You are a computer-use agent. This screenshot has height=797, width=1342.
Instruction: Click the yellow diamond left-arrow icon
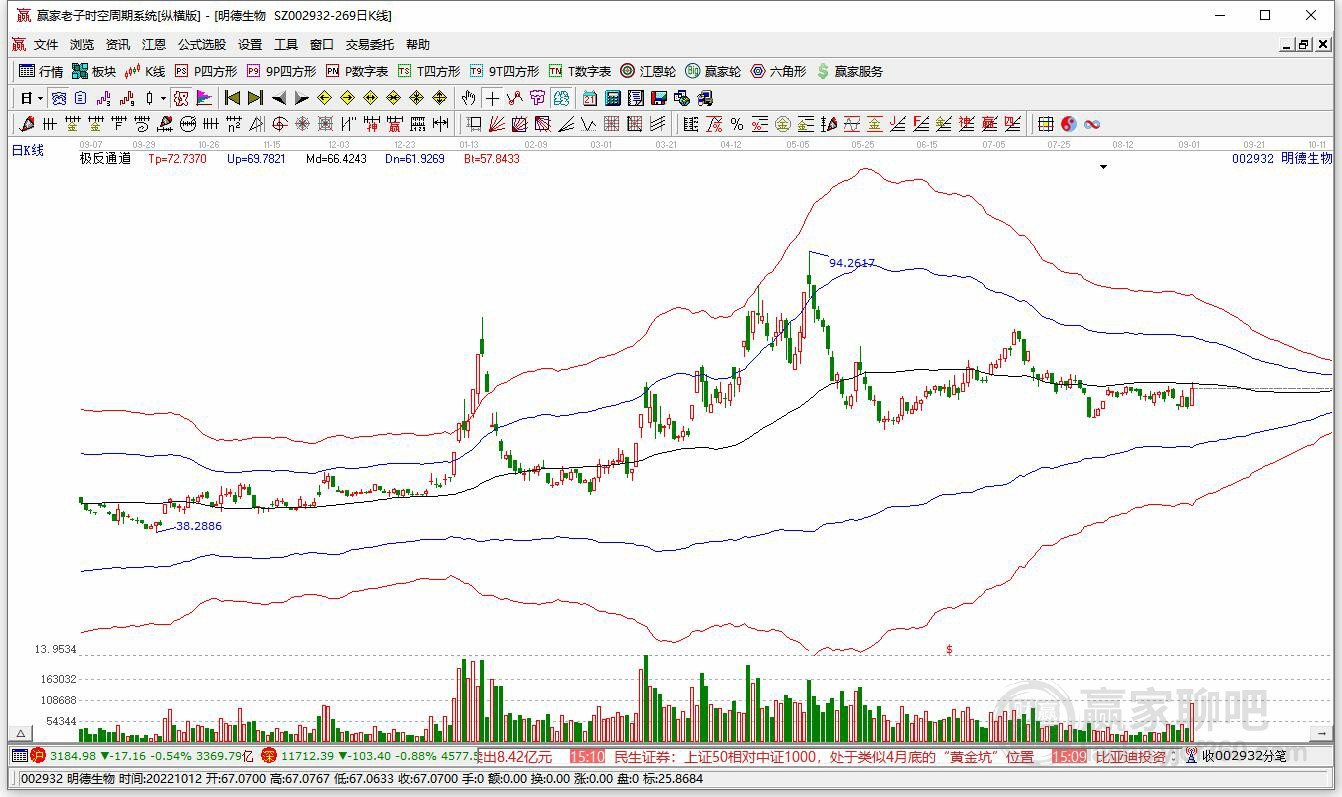[324, 98]
